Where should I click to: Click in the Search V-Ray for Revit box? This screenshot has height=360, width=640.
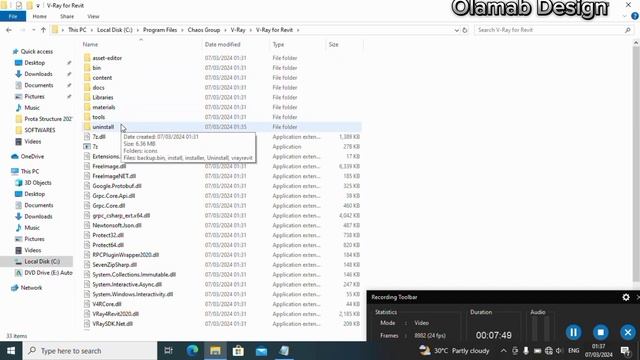click(553, 30)
